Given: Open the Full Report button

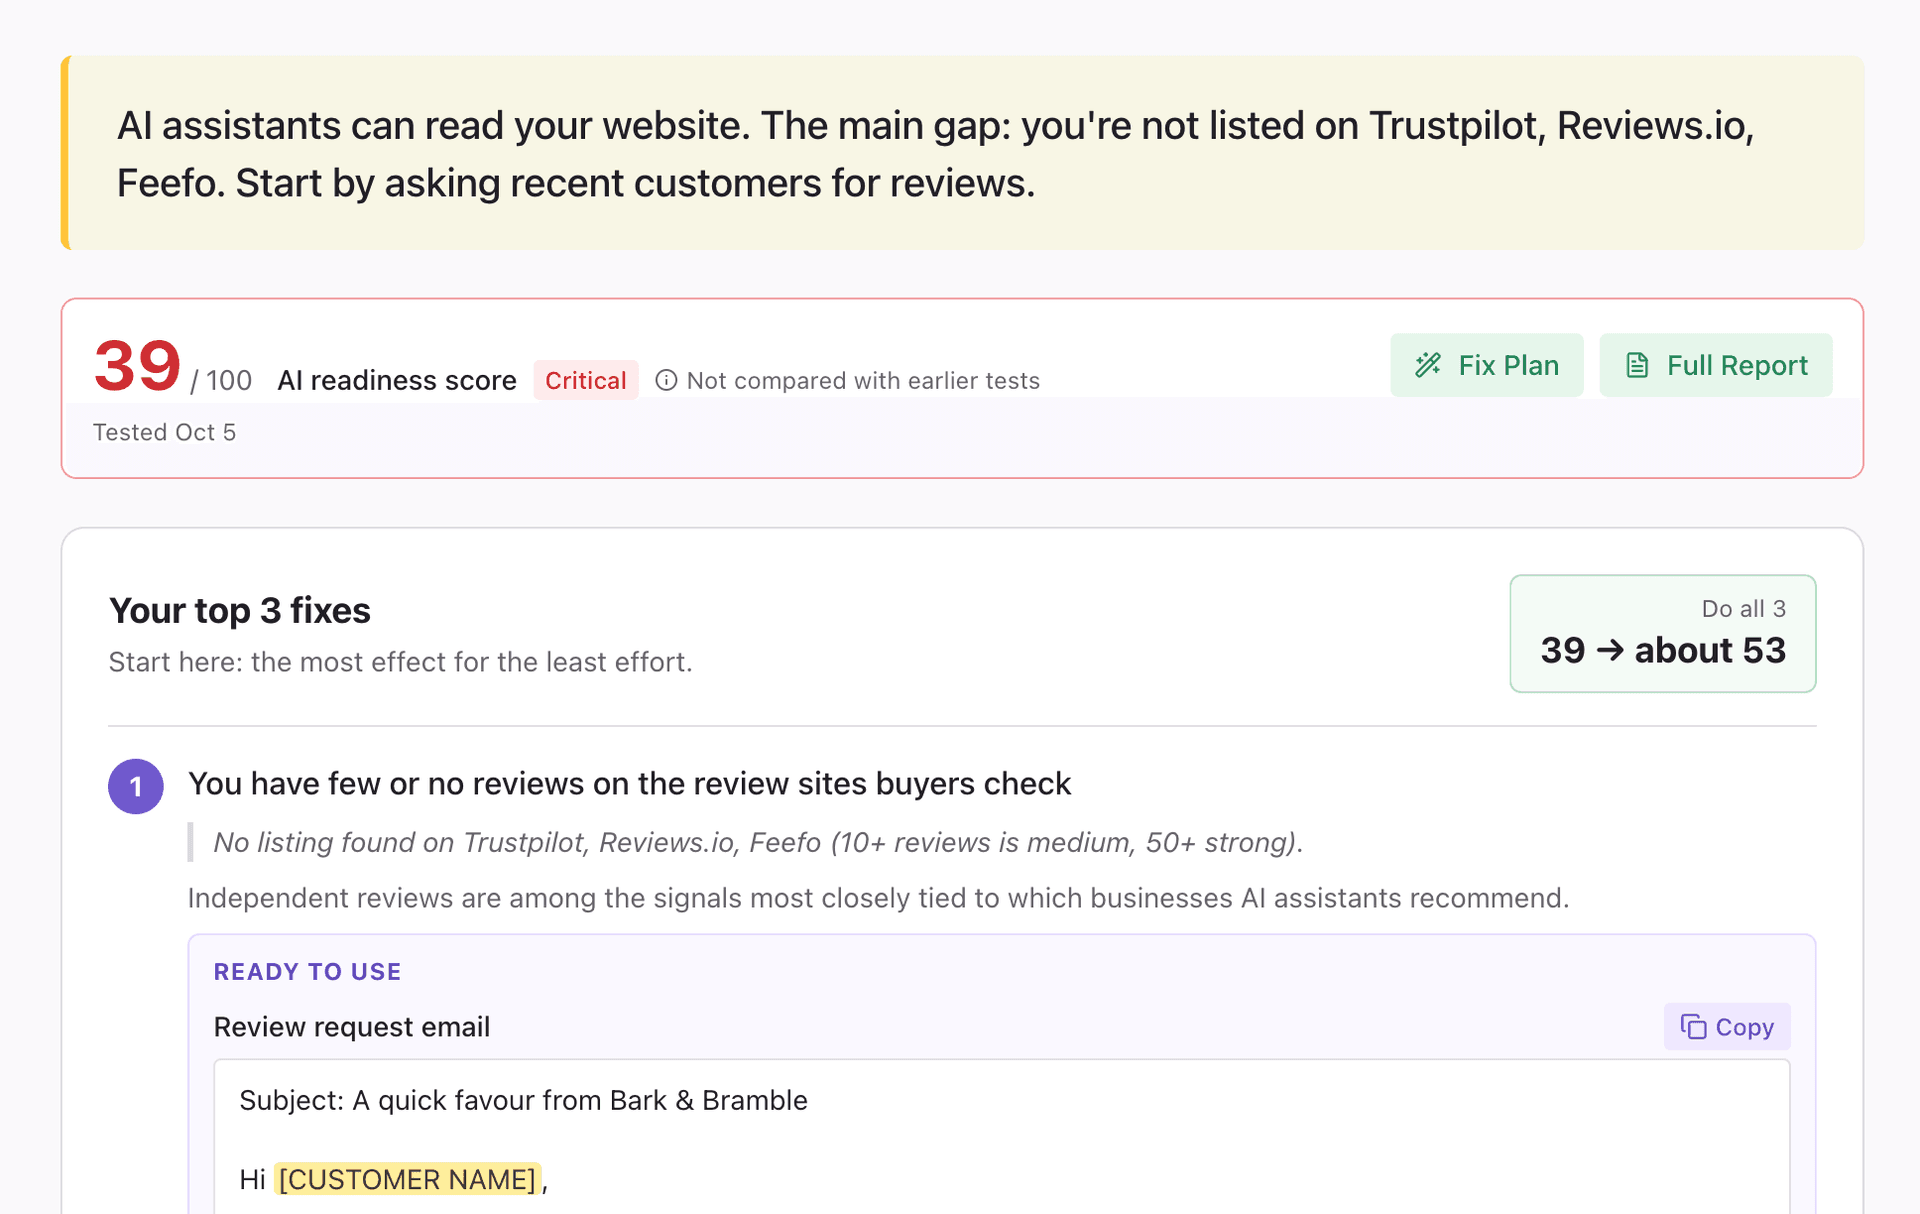Looking at the screenshot, I should [1715, 365].
